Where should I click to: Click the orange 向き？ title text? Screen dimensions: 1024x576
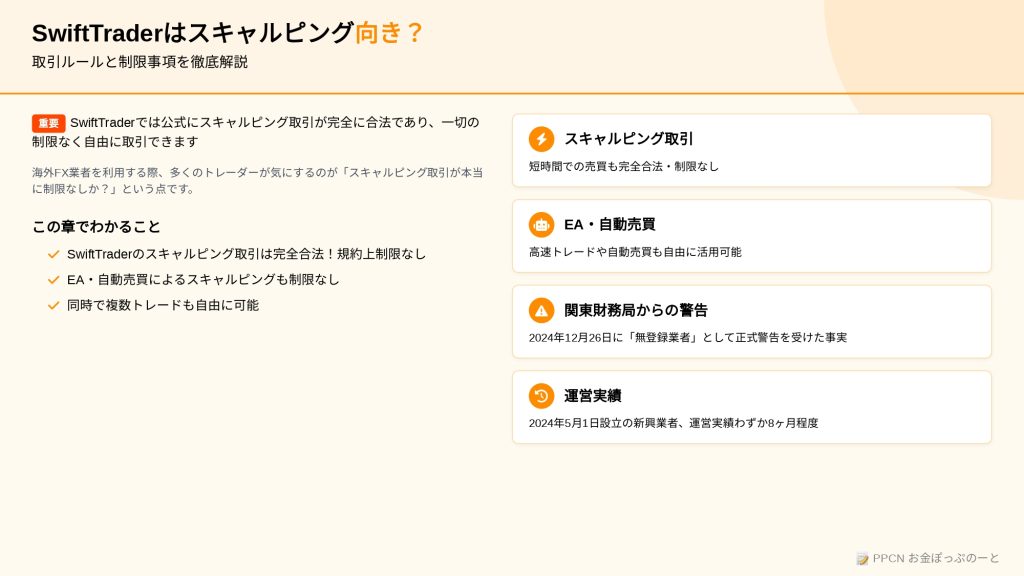pos(389,33)
